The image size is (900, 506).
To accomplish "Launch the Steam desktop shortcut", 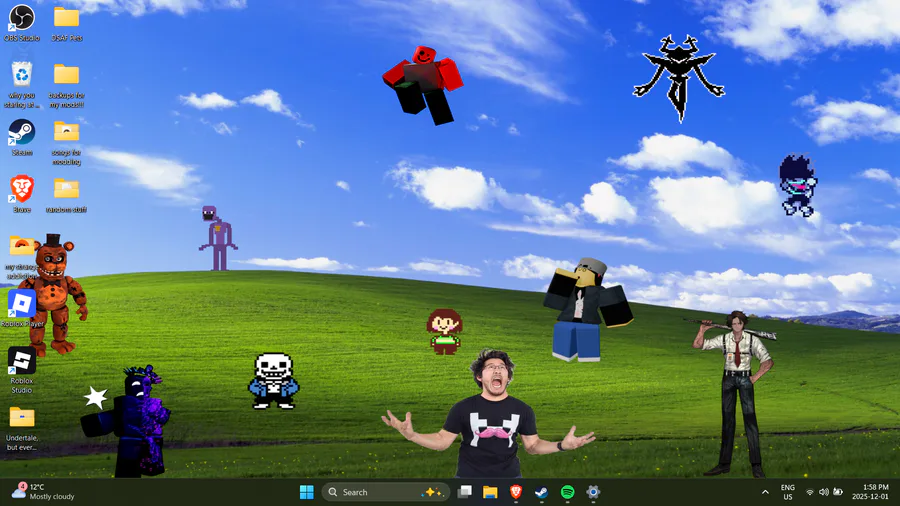I will (x=22, y=137).
